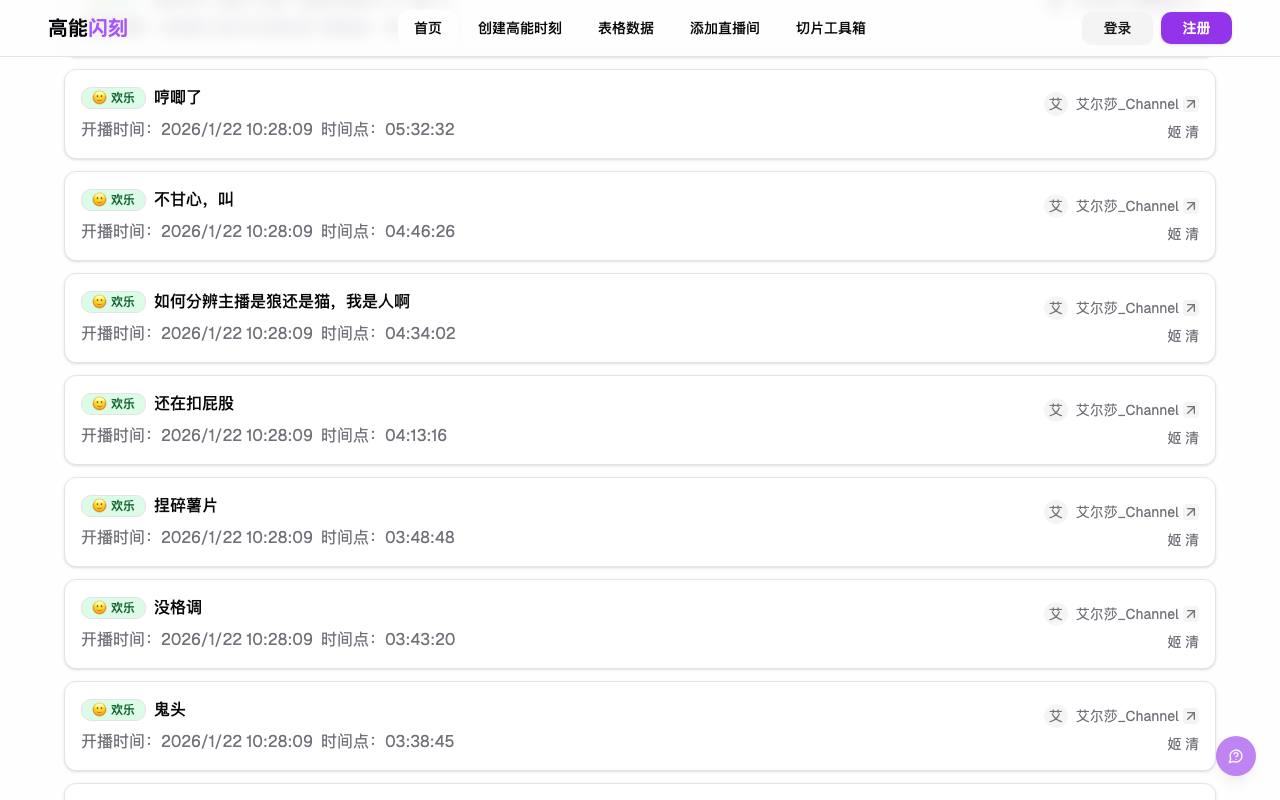
Task: Click external link arrow in 不甘心，叫 card
Action: 1191,206
